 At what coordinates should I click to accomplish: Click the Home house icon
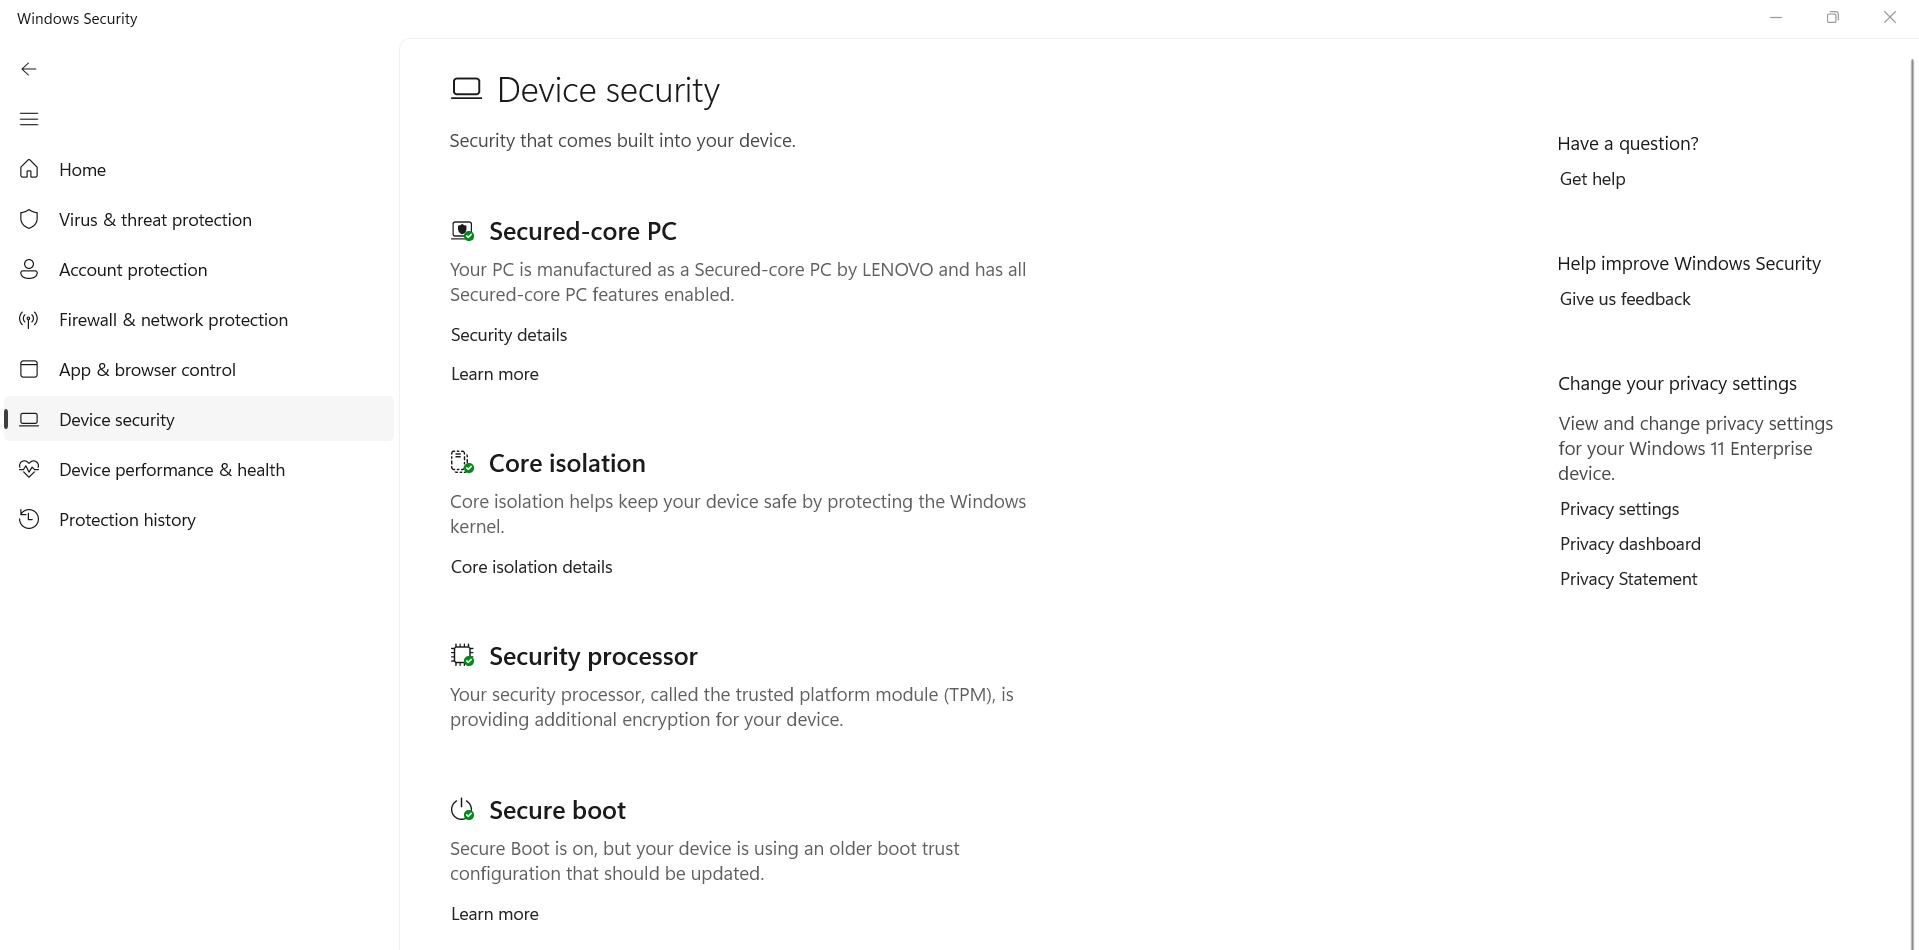click(x=29, y=169)
